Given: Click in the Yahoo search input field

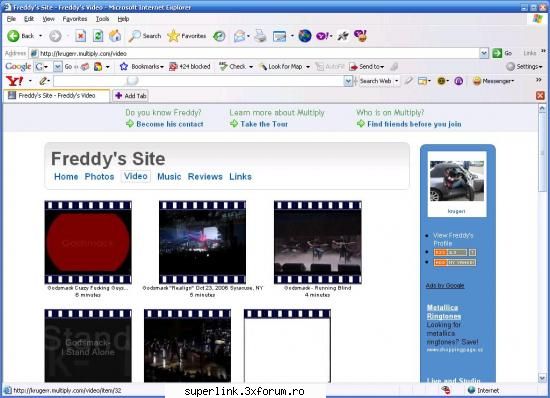Looking at the screenshot, I should point(198,81).
